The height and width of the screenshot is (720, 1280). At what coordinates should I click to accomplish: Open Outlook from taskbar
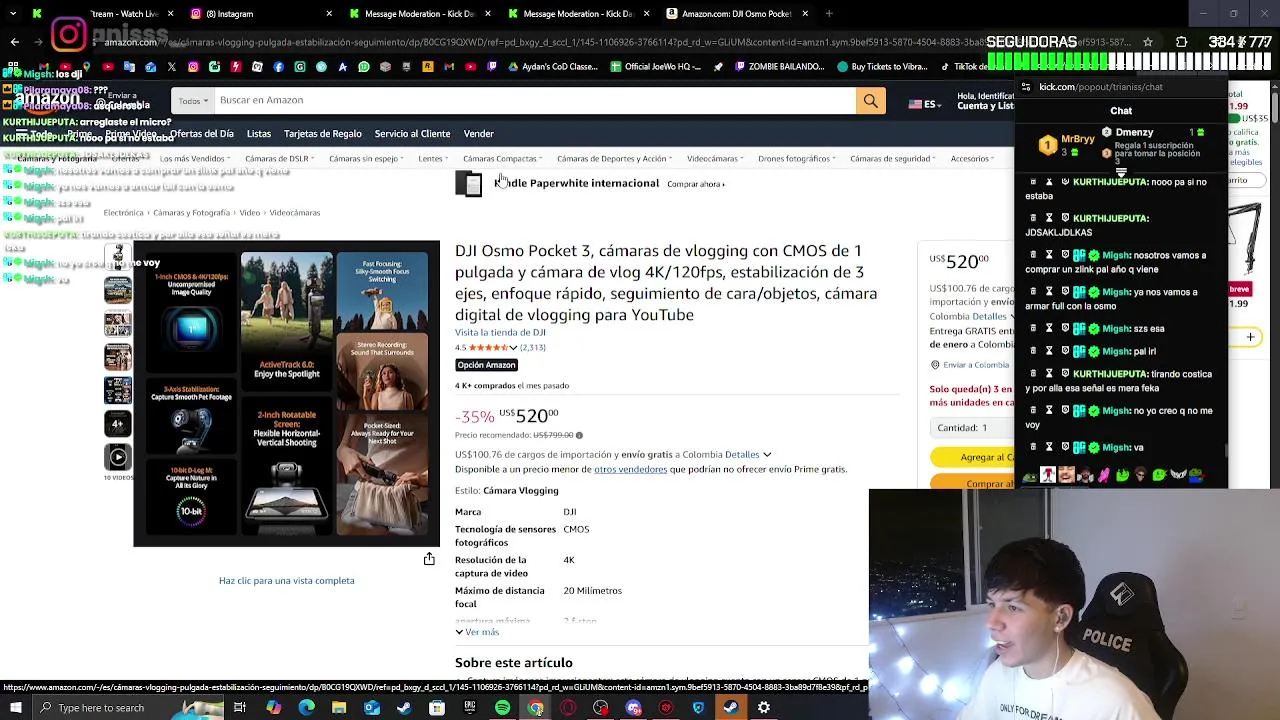click(x=371, y=708)
